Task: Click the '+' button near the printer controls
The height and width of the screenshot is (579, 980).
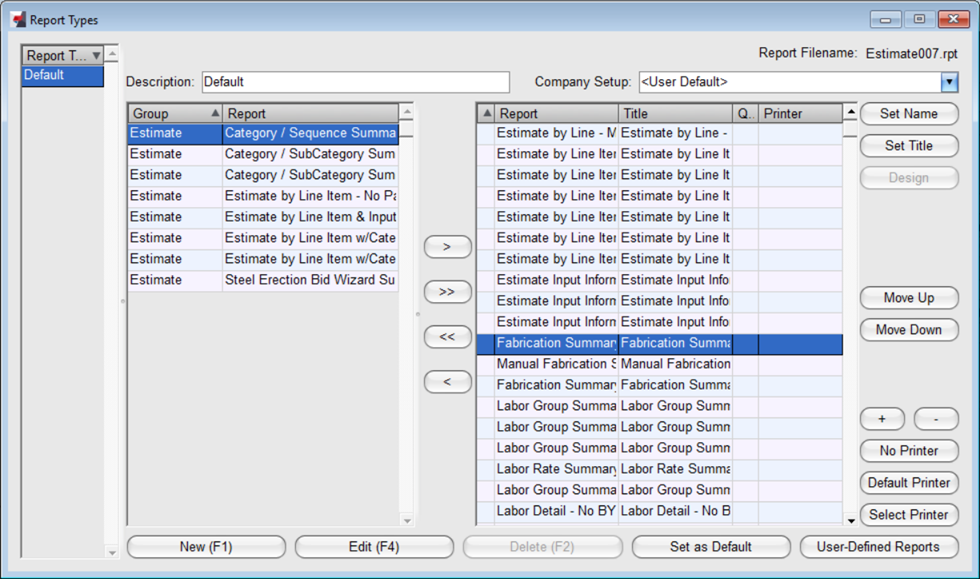Action: point(882,419)
